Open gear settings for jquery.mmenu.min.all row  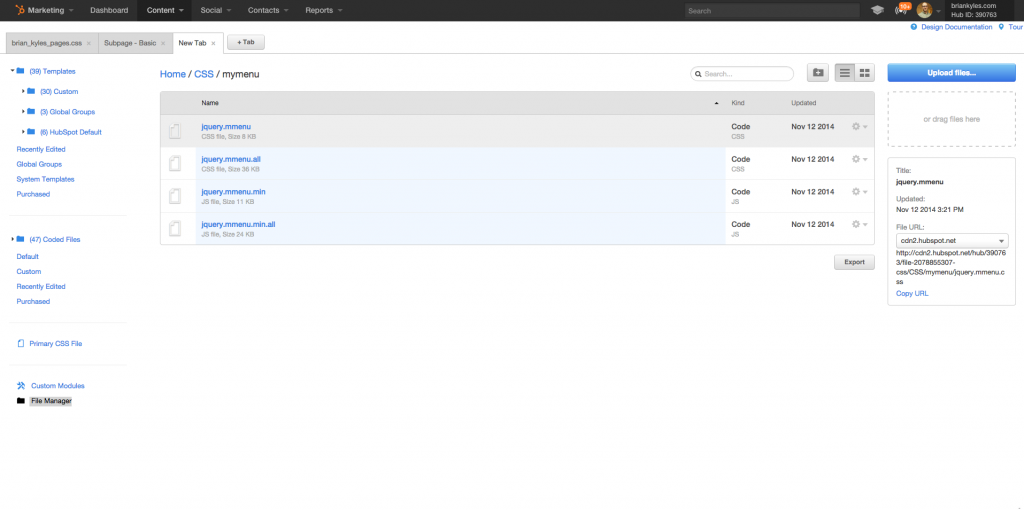point(859,225)
